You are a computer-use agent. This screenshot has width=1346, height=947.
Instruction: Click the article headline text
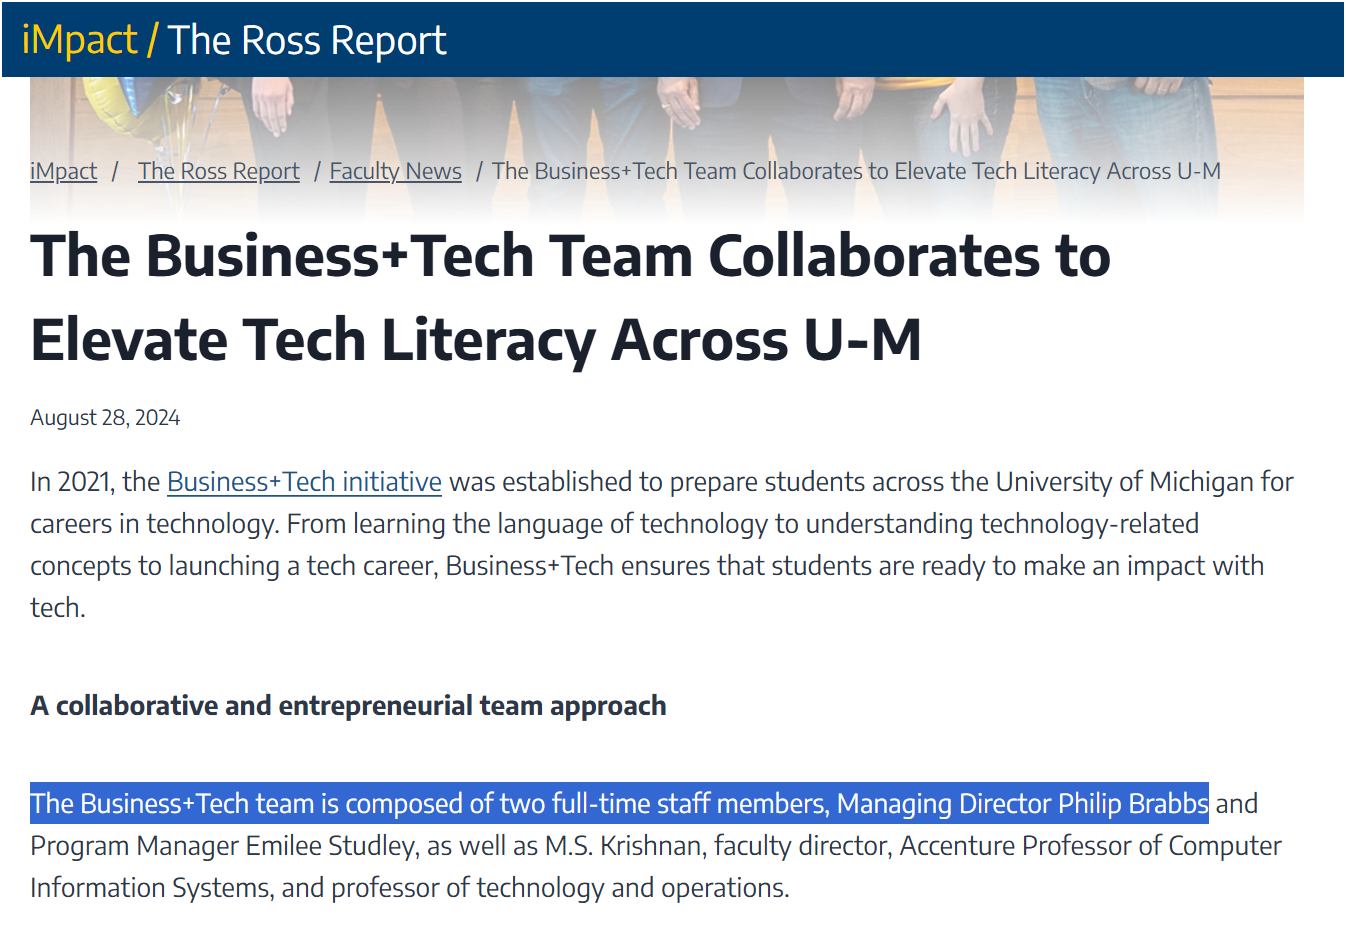(x=570, y=298)
